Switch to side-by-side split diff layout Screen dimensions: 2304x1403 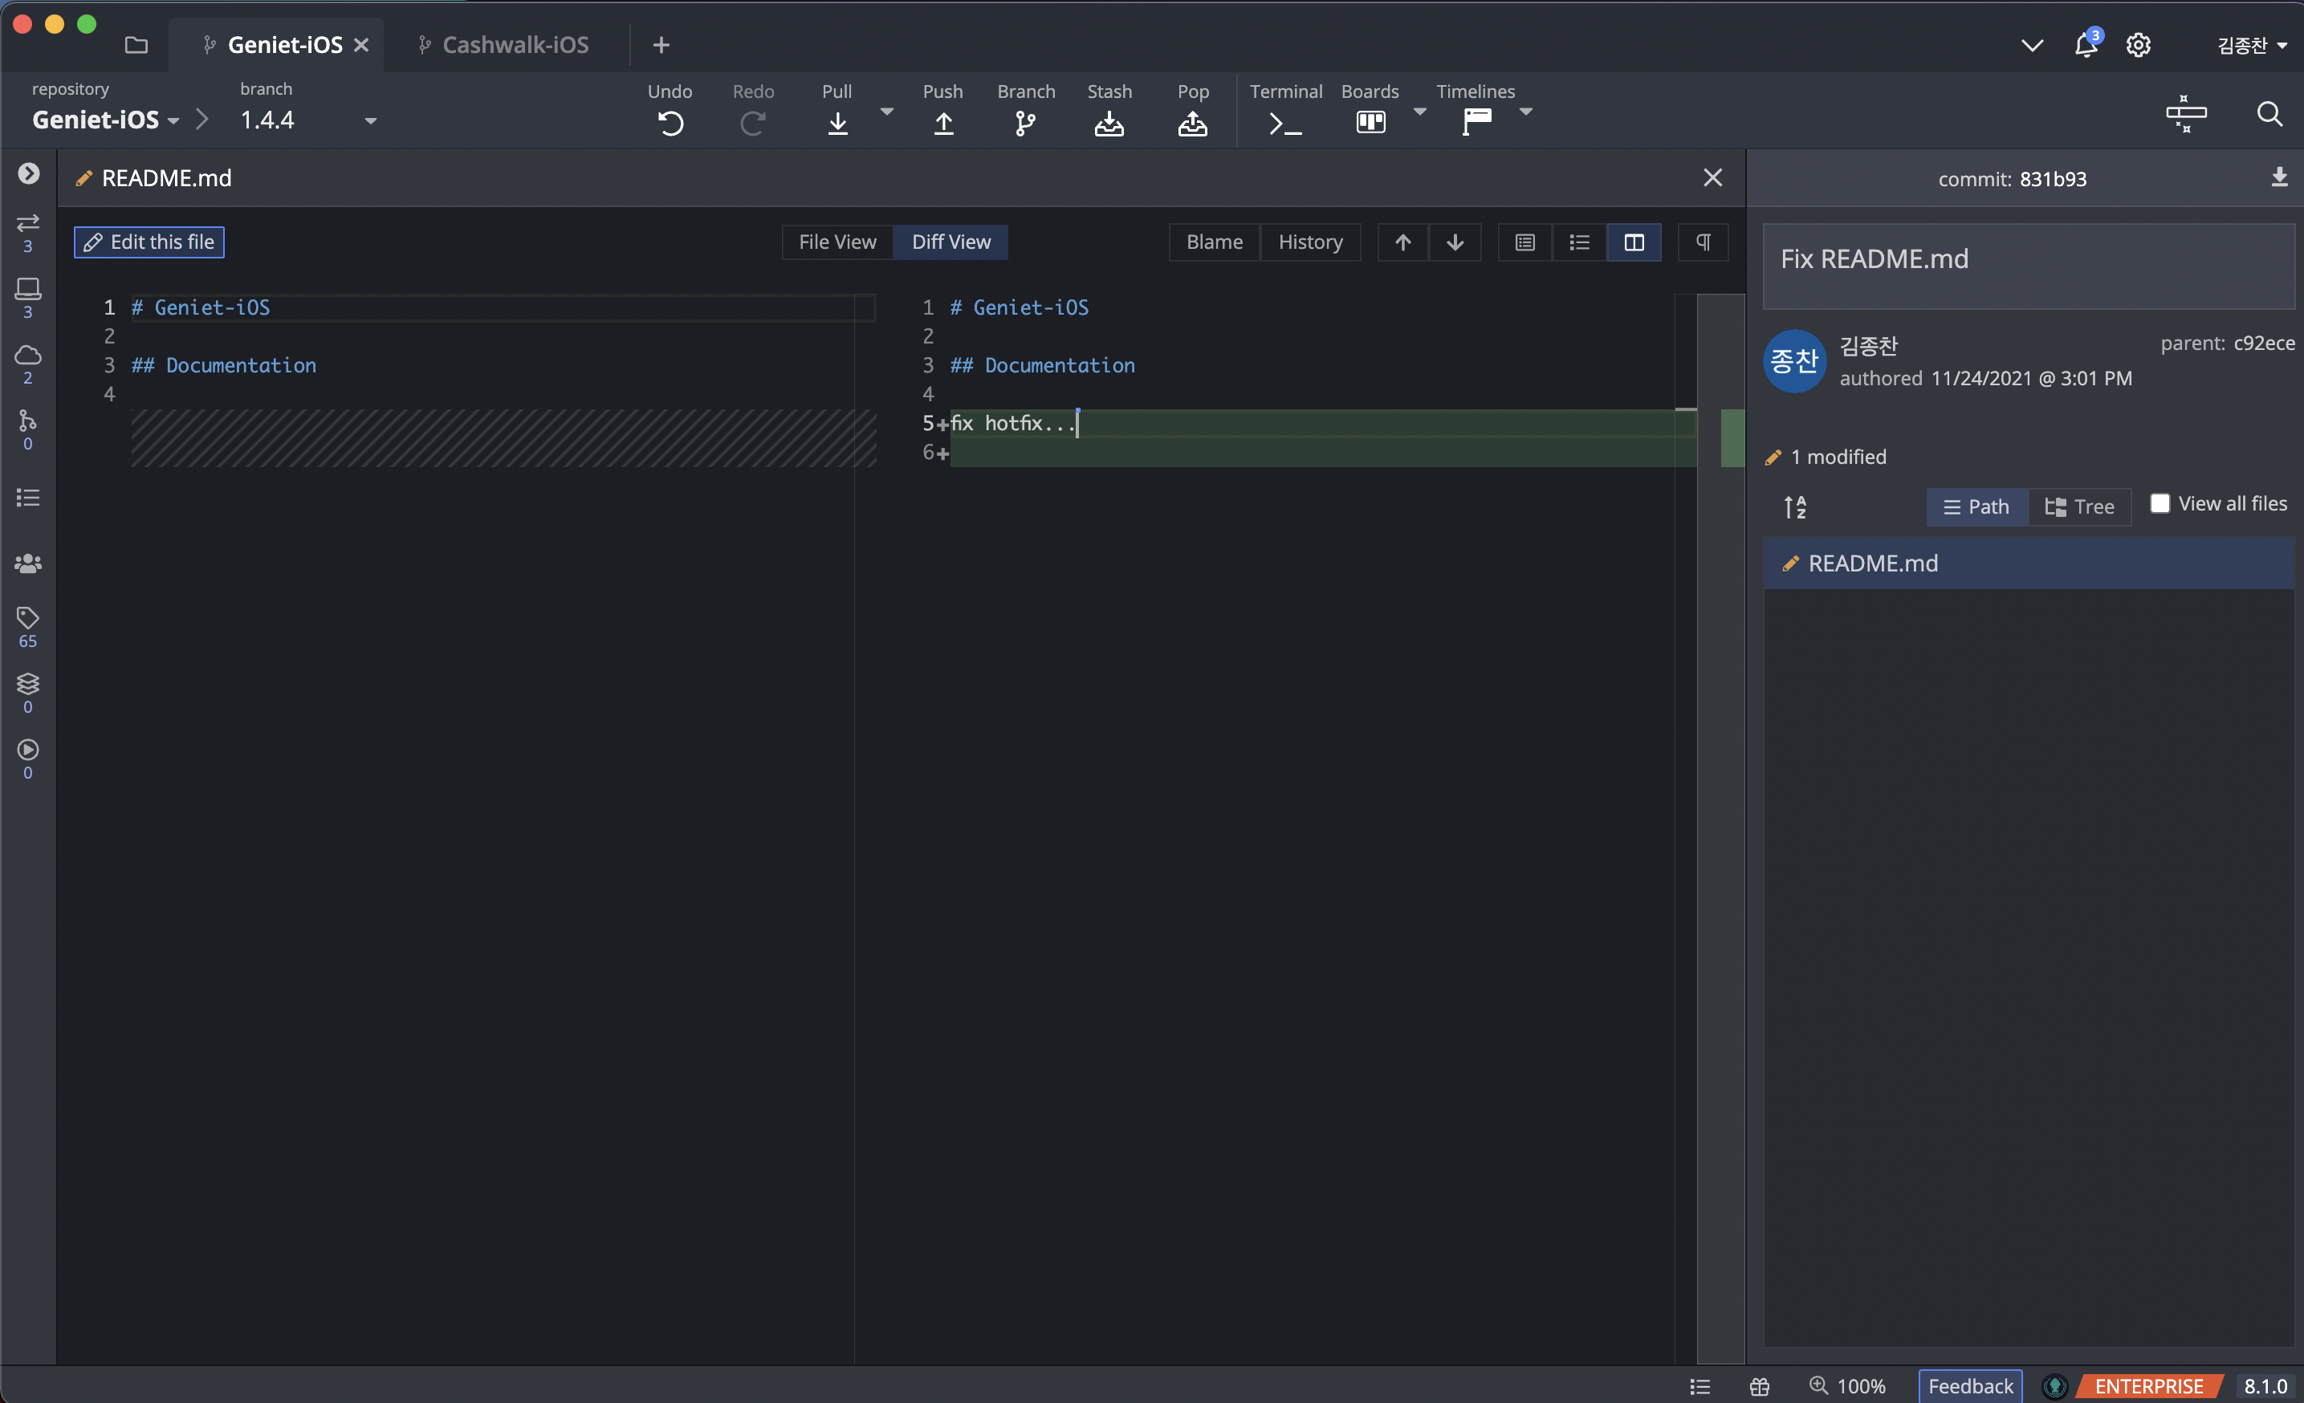(x=1634, y=242)
